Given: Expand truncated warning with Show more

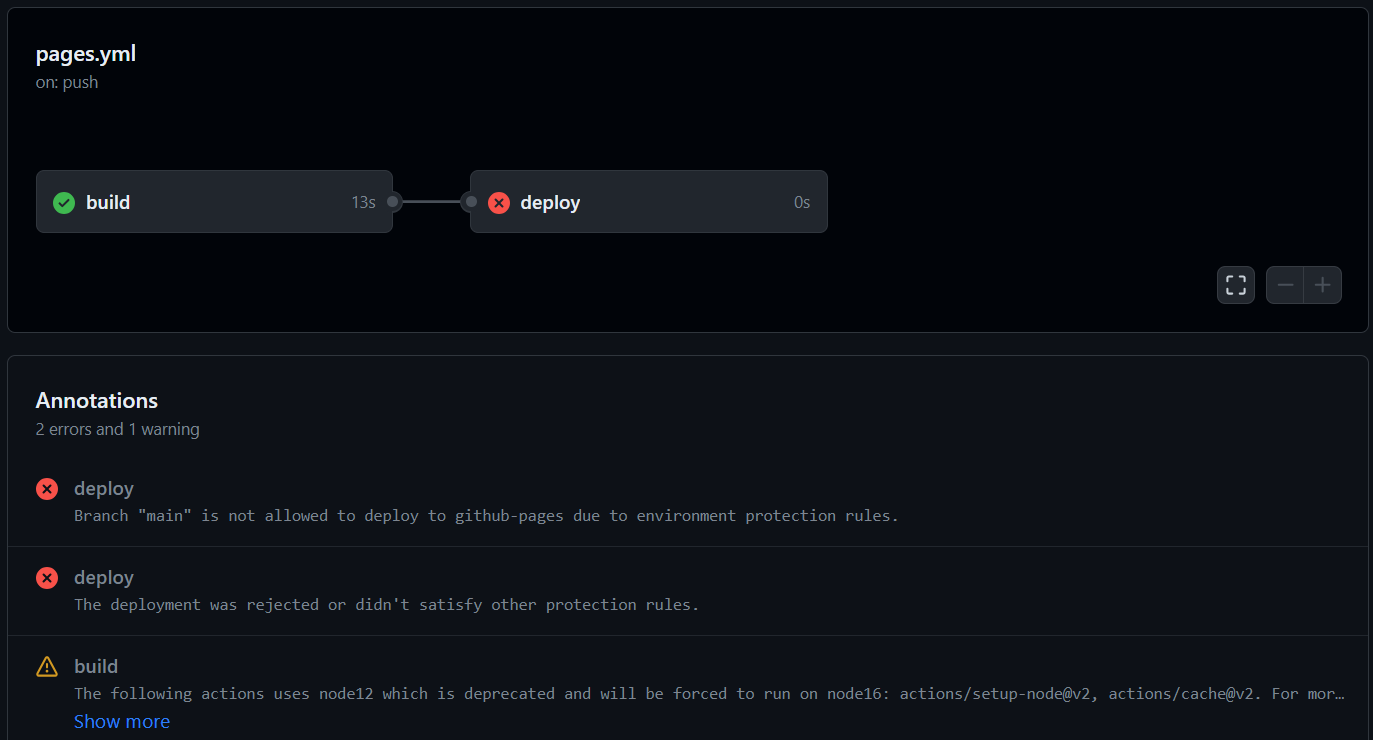Looking at the screenshot, I should [122, 721].
